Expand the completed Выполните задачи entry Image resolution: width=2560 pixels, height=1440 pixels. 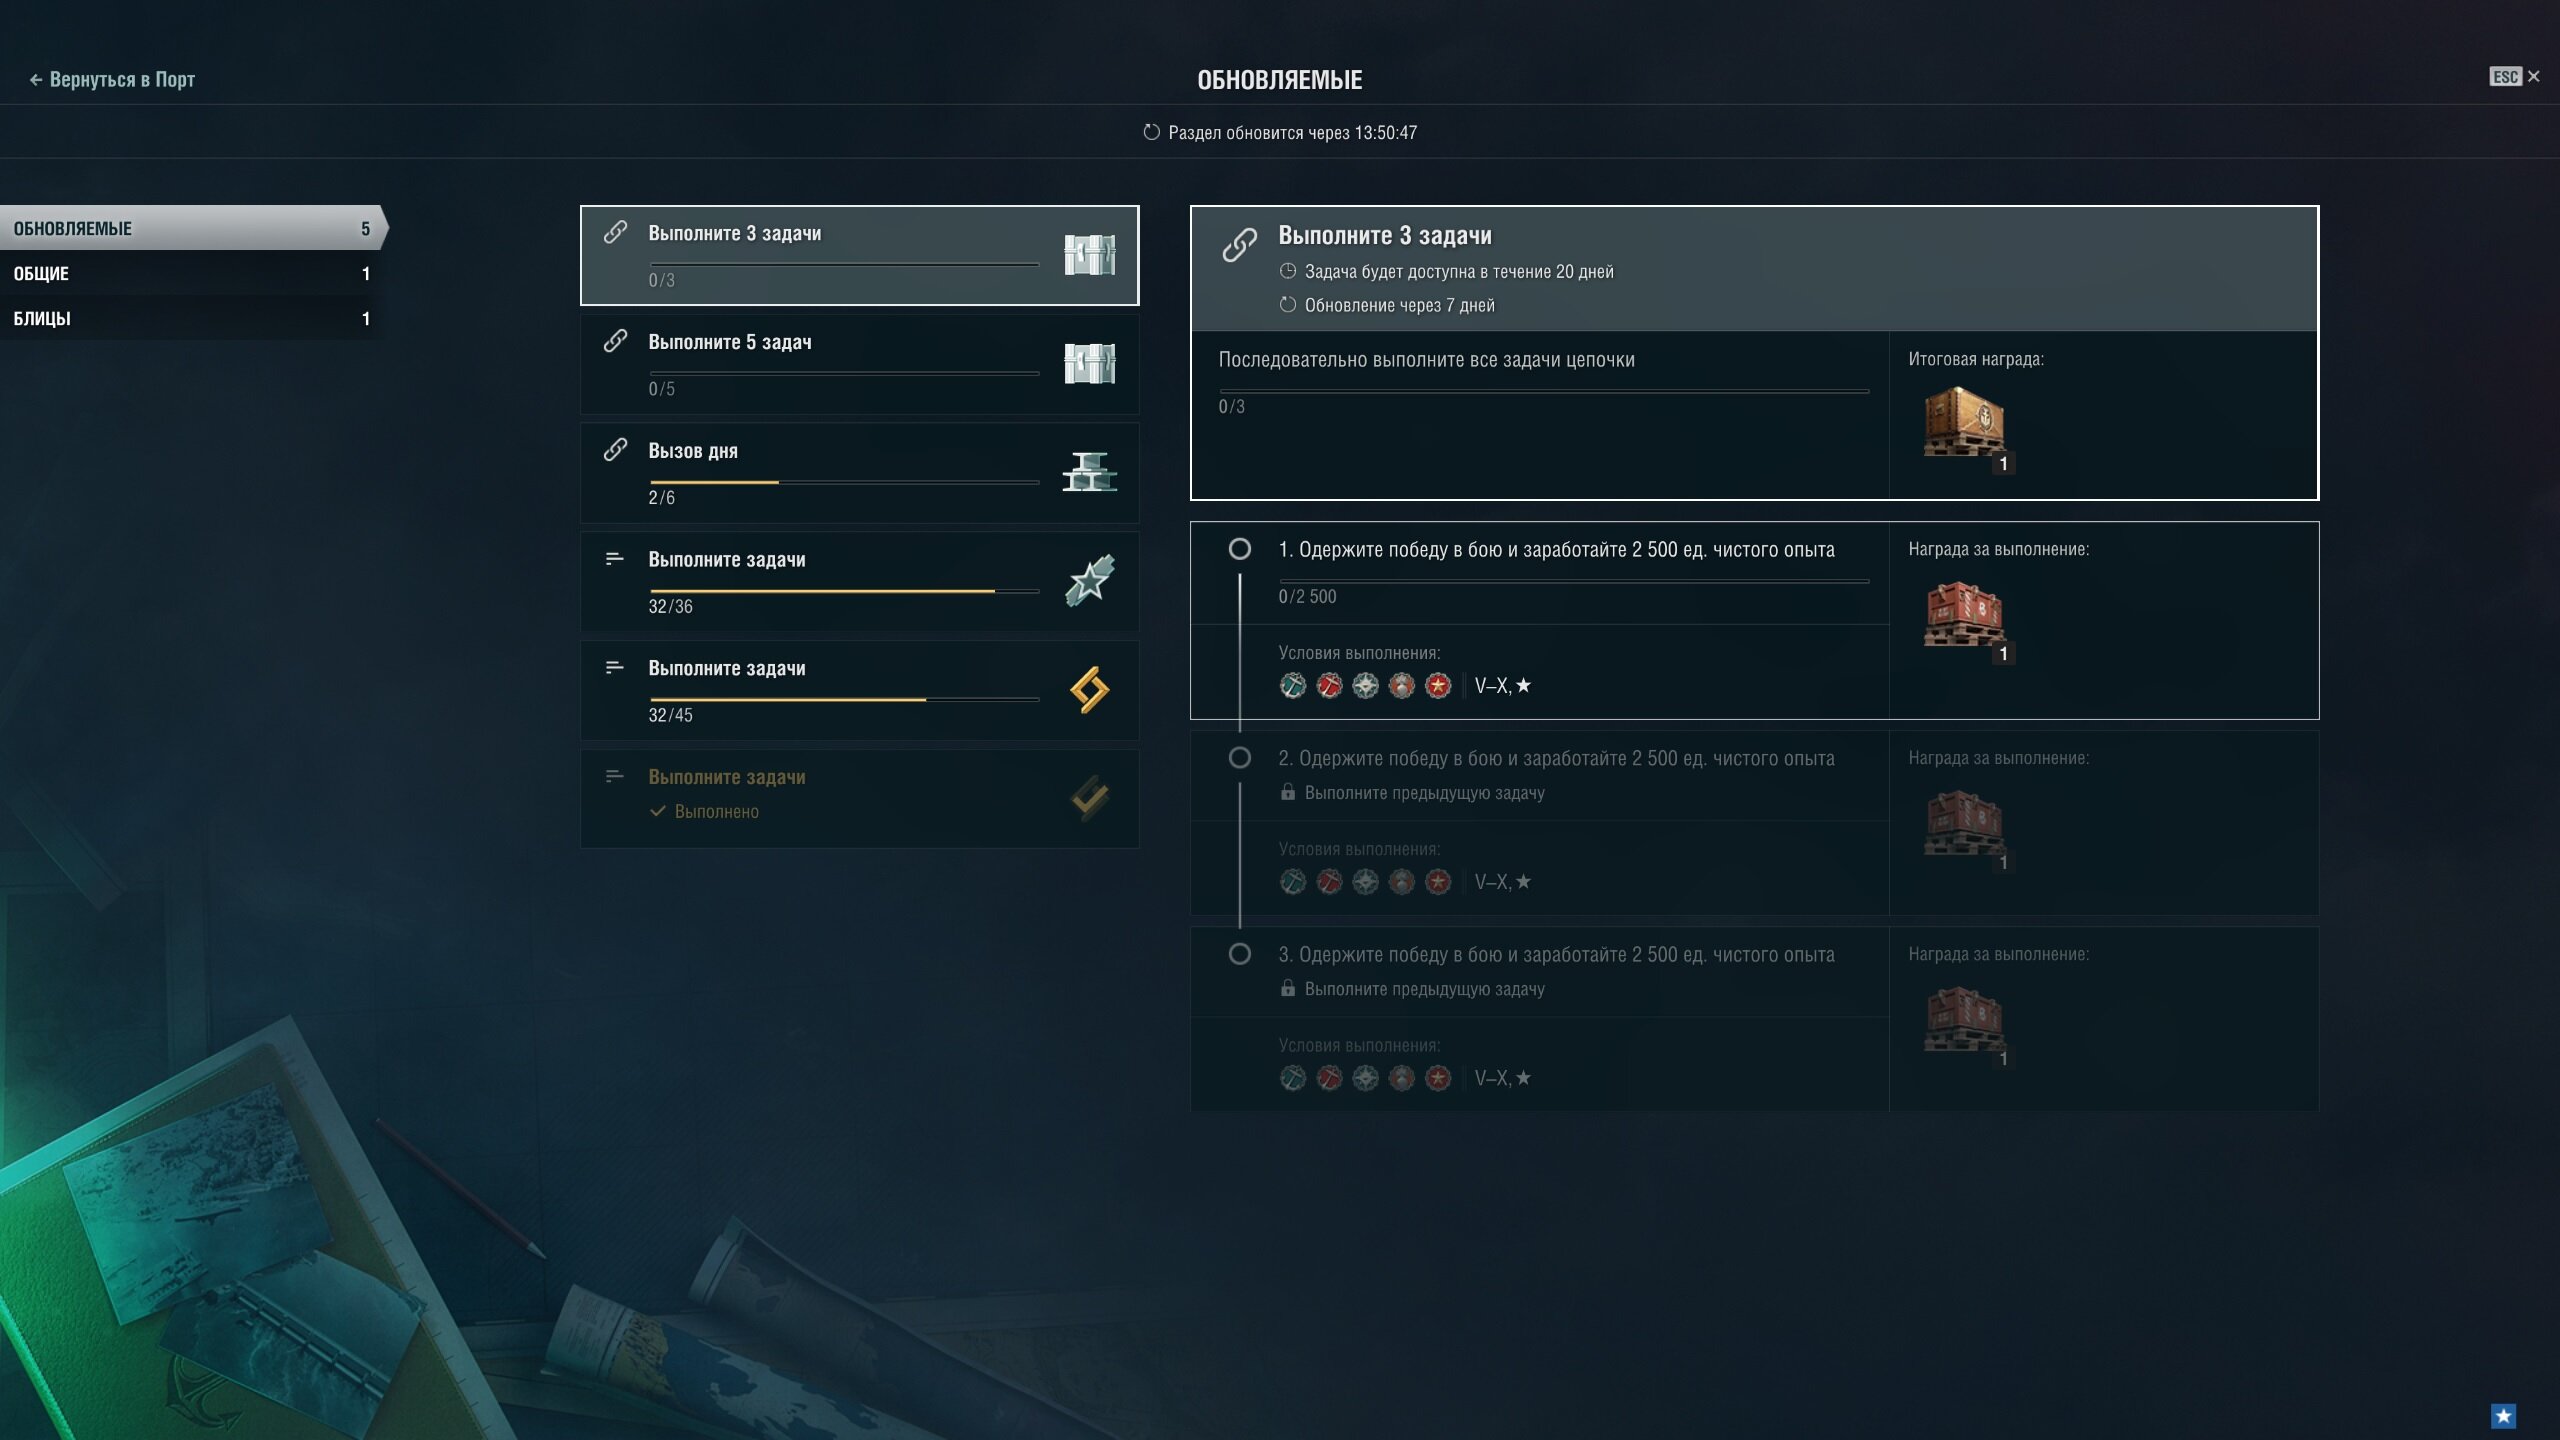[x=860, y=799]
